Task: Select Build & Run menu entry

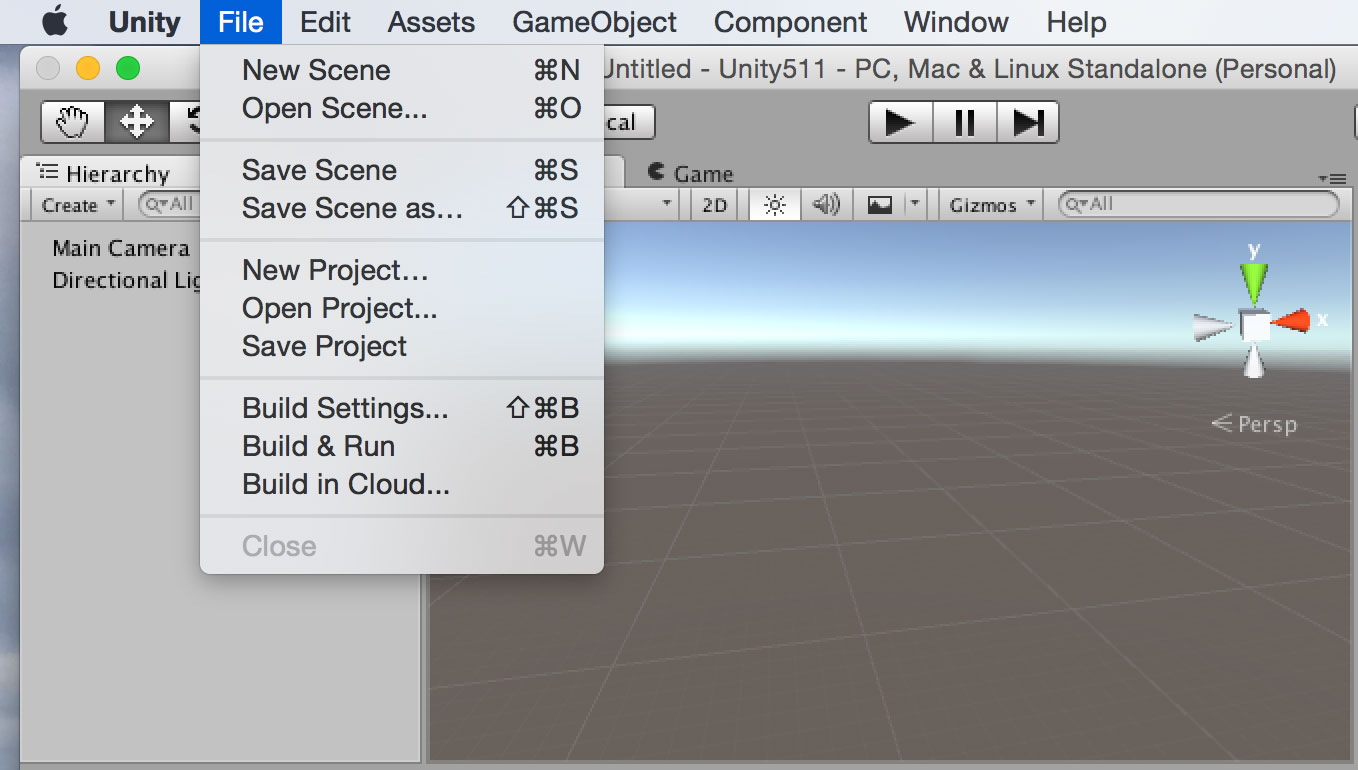Action: point(402,446)
